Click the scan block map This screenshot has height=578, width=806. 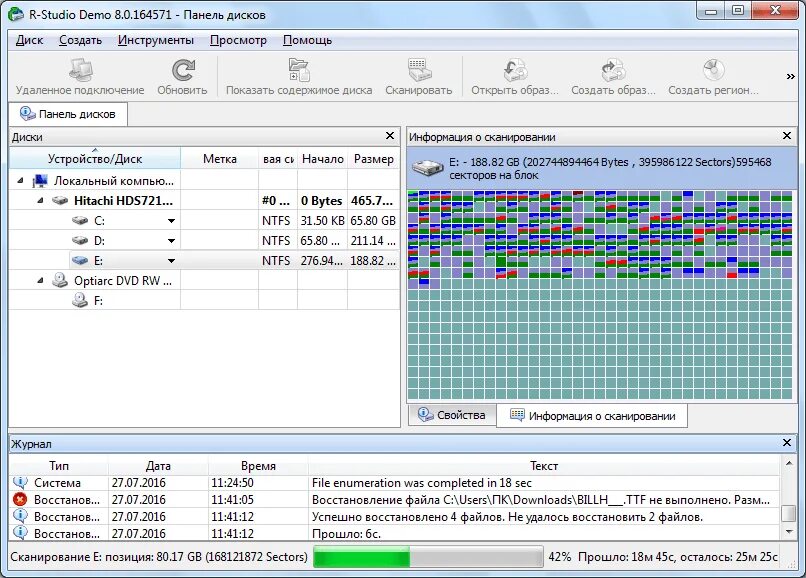(x=599, y=295)
